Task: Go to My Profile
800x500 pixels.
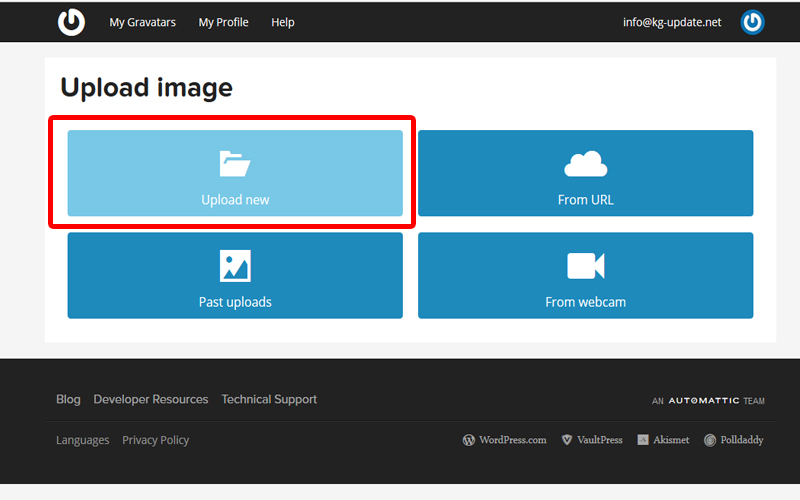Action: [x=223, y=22]
